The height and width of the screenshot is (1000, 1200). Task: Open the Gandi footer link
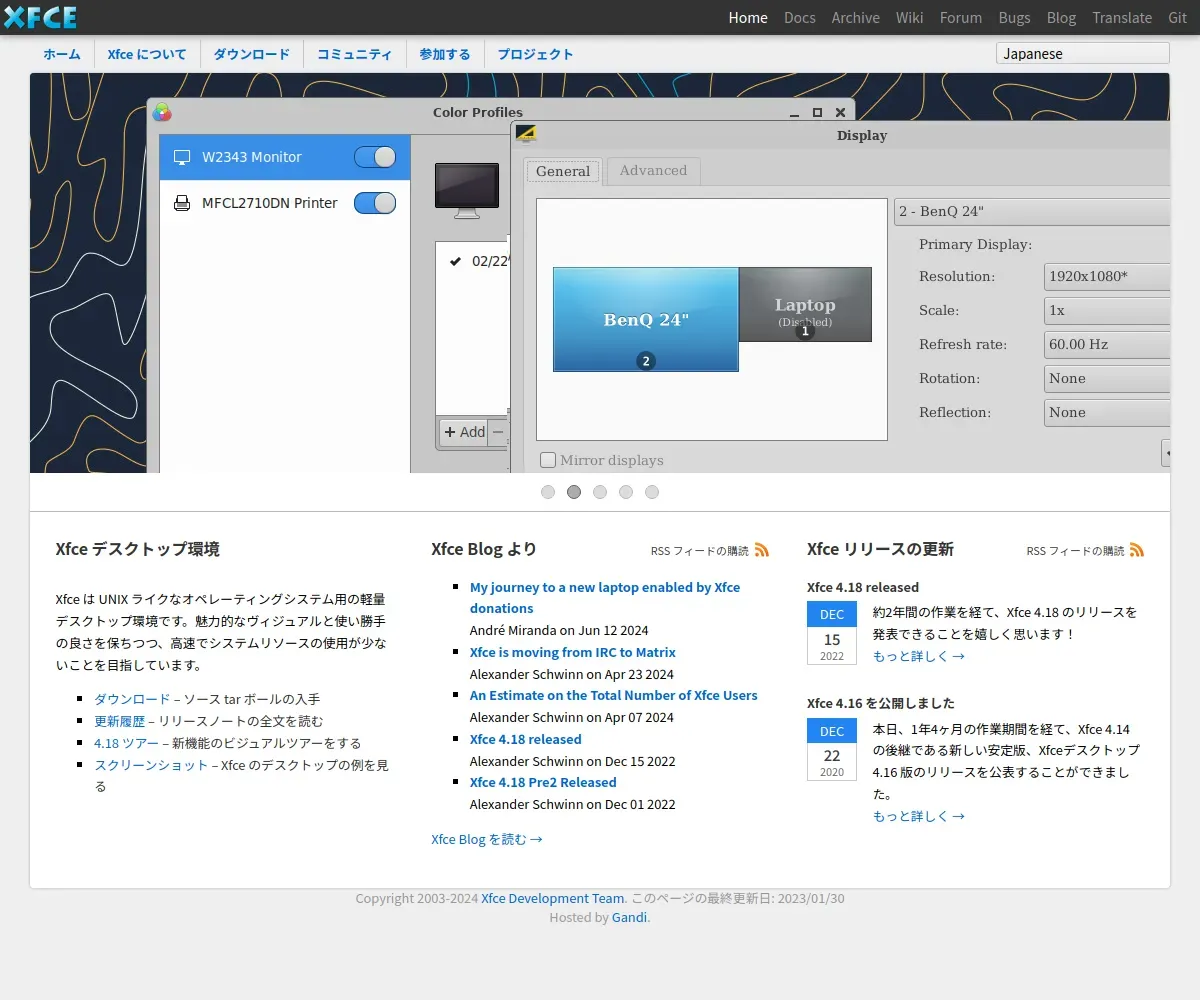pyautogui.click(x=629, y=917)
